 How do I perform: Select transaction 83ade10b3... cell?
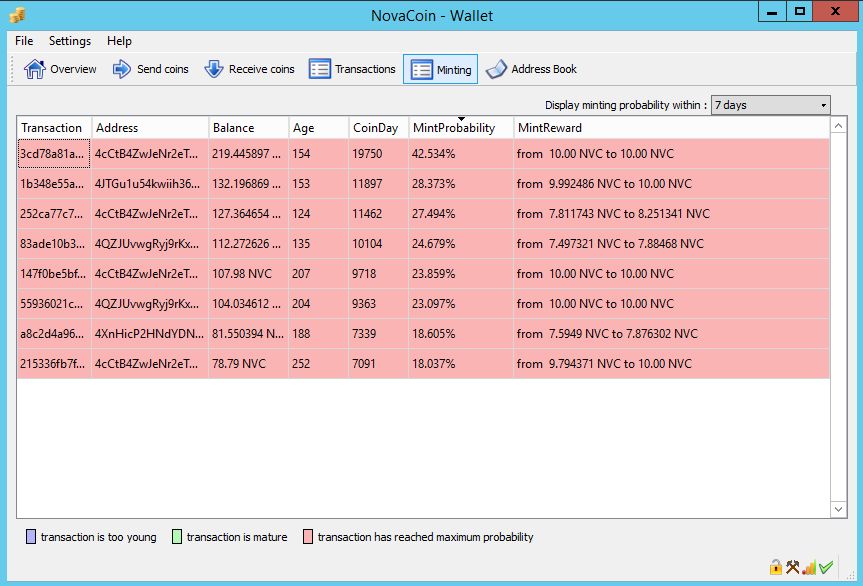tap(54, 244)
